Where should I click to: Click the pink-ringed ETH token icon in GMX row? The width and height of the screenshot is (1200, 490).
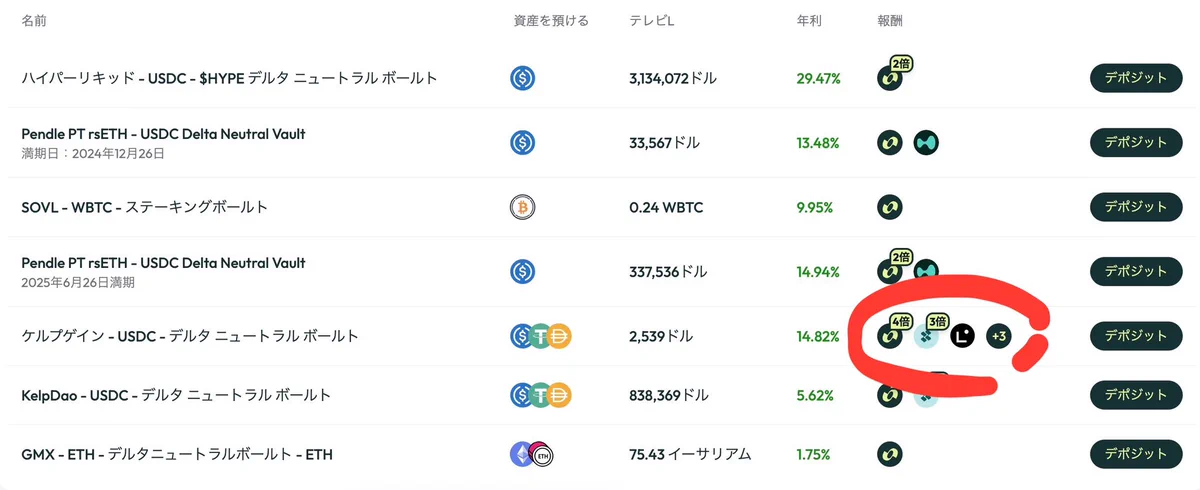tap(543, 456)
